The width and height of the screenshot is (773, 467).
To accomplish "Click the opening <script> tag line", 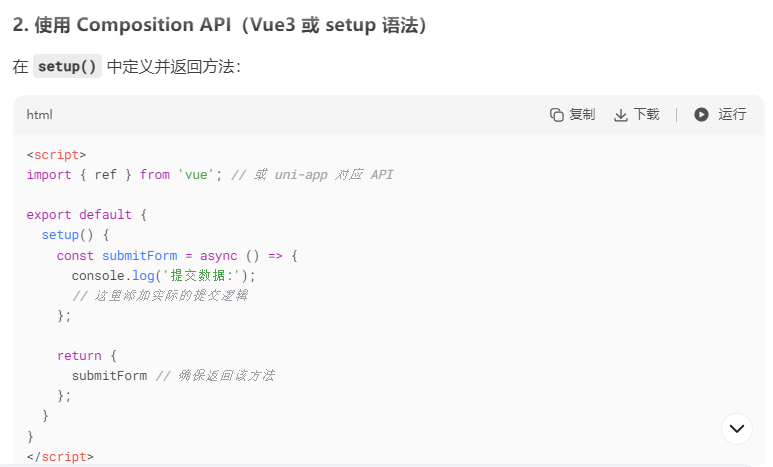I will [x=56, y=155].
